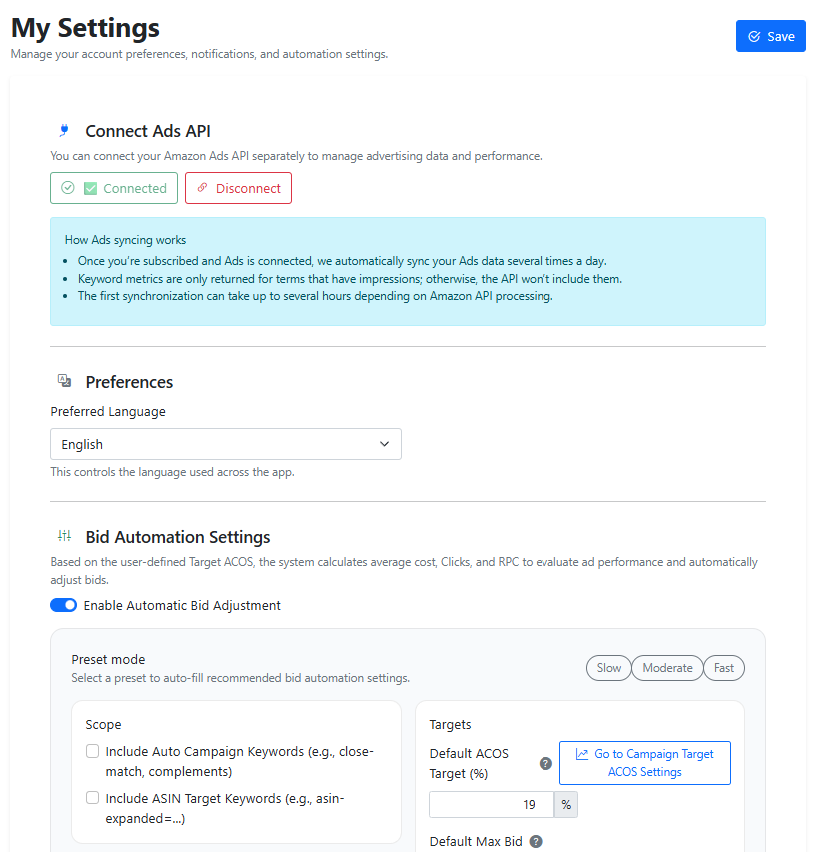Click the plug icon beside Connect Ads API
The height and width of the screenshot is (852, 817).
pyautogui.click(x=64, y=131)
